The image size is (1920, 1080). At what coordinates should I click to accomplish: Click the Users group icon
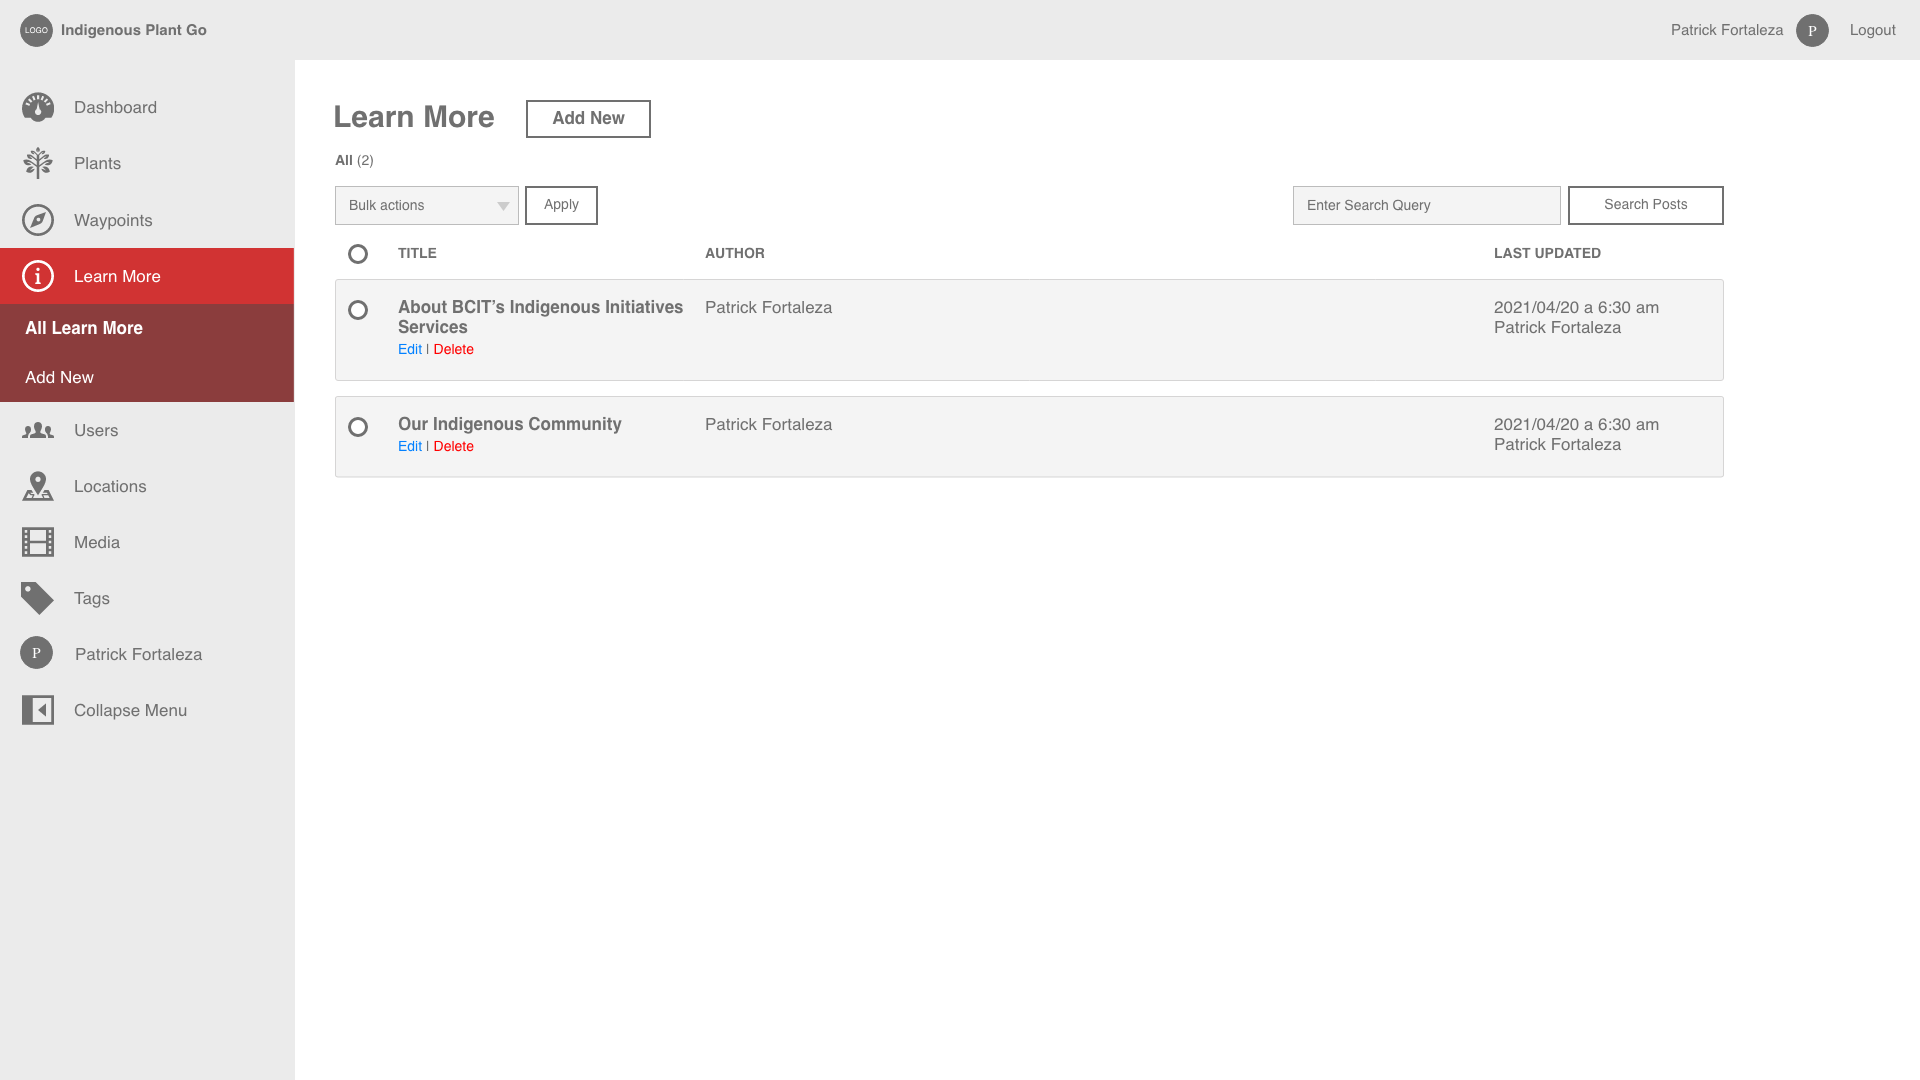tap(38, 430)
